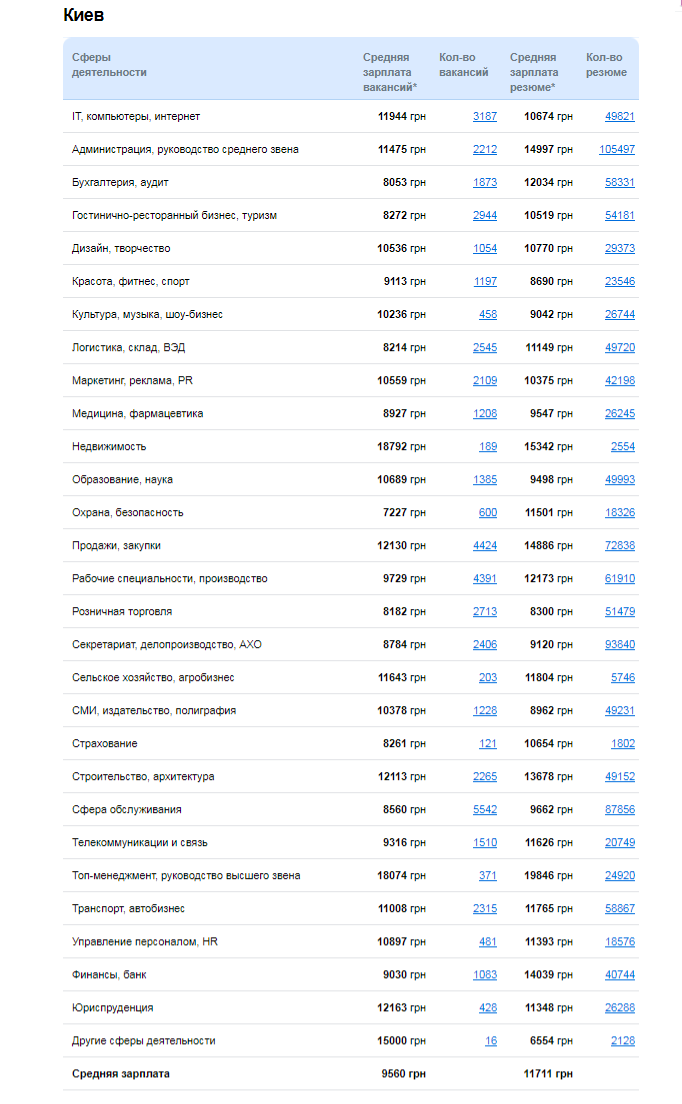This screenshot has width=682, height=1104.
Task: Click 4424 vacancies for Продажи, закупки
Action: click(484, 545)
